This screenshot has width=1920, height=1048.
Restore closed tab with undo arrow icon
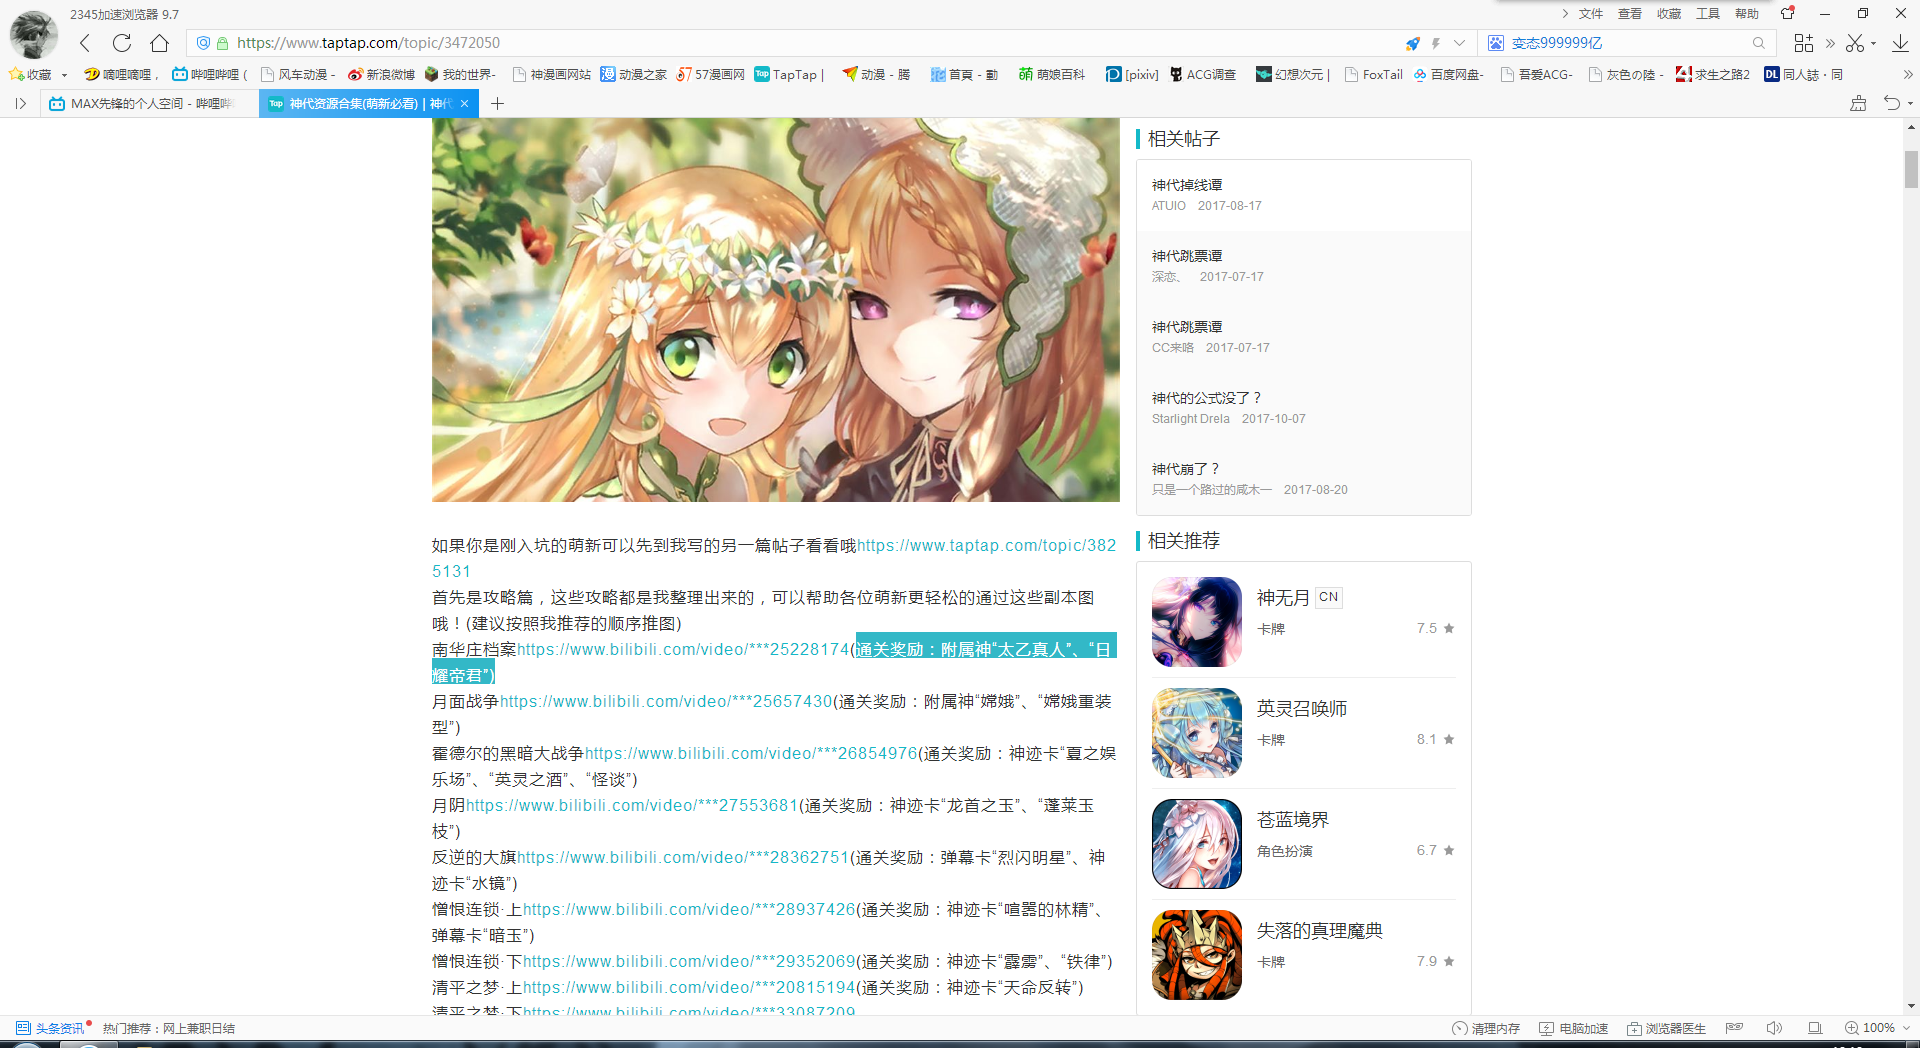coord(1891,103)
